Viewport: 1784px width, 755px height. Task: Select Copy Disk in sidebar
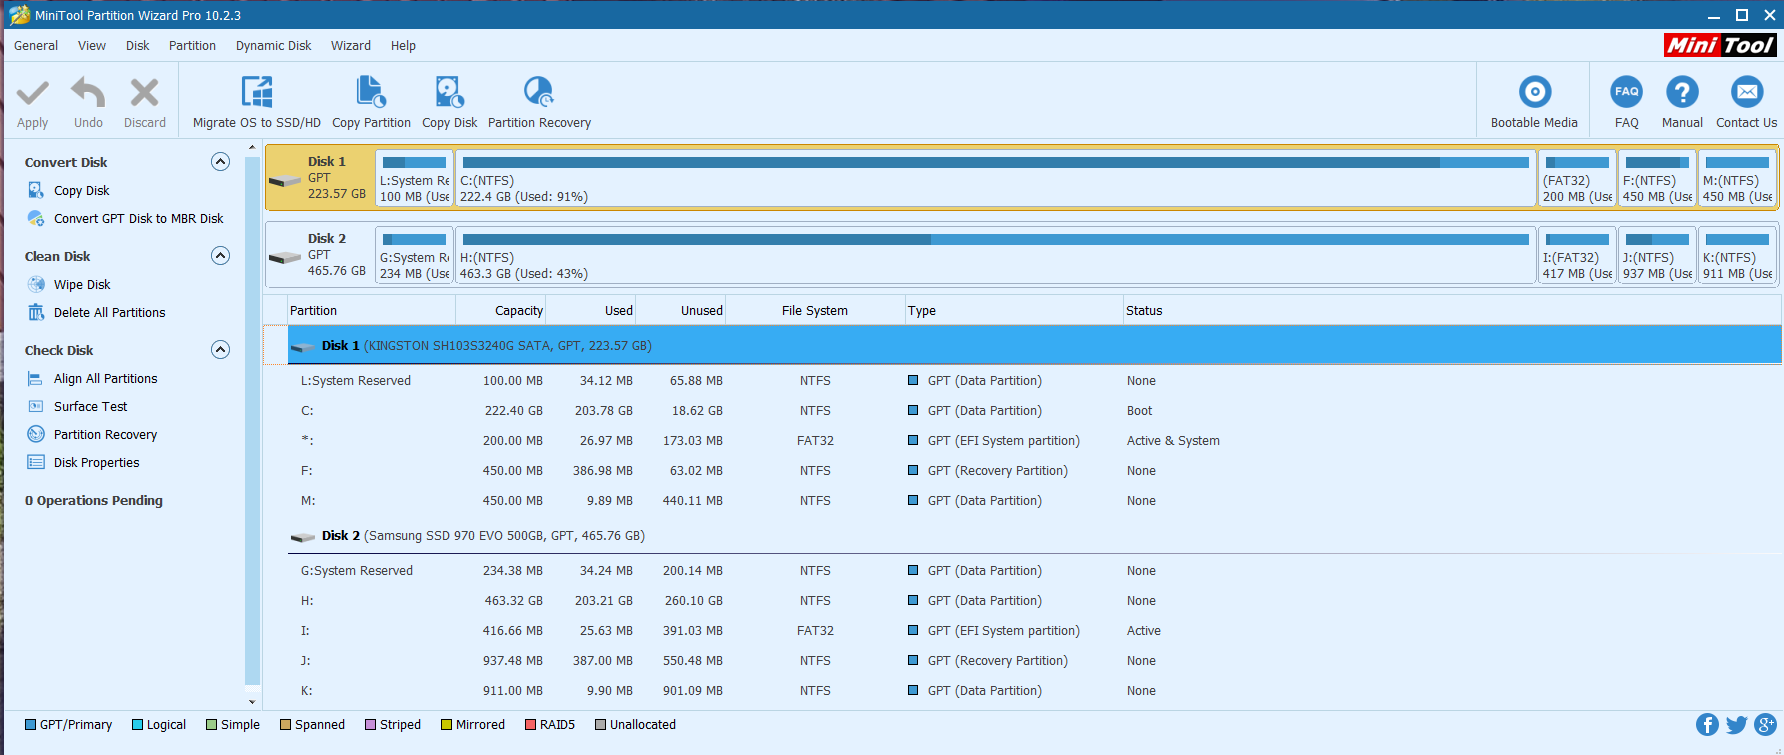[x=82, y=190]
